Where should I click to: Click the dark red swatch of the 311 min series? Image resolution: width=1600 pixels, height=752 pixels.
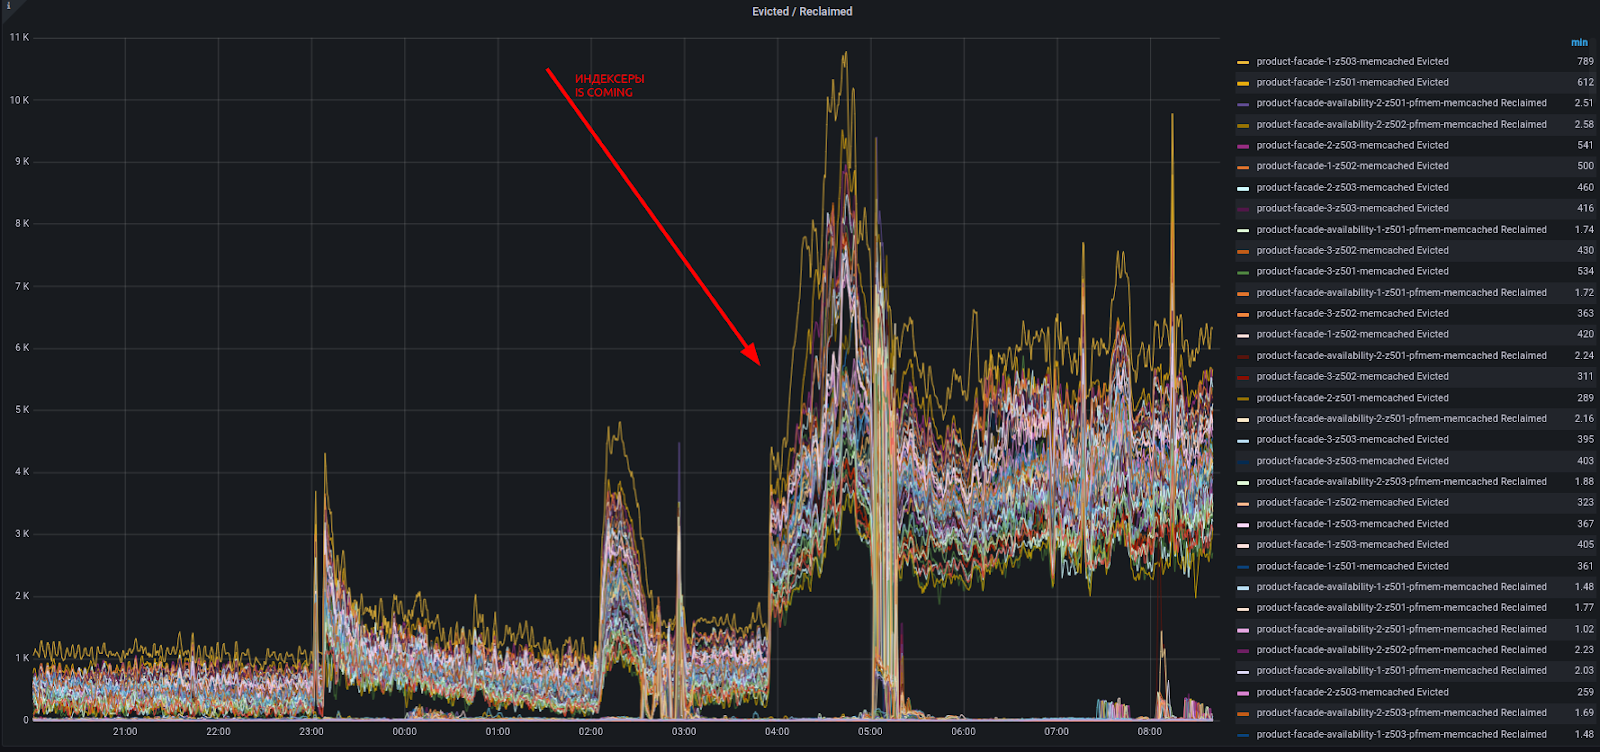(x=1243, y=377)
